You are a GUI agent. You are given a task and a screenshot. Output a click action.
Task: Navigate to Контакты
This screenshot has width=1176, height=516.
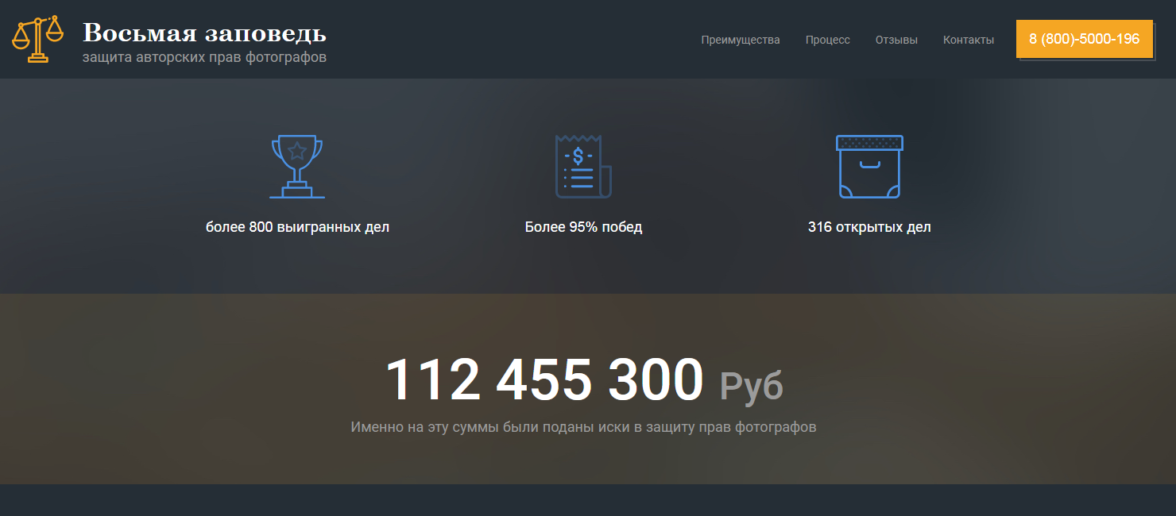click(x=968, y=40)
